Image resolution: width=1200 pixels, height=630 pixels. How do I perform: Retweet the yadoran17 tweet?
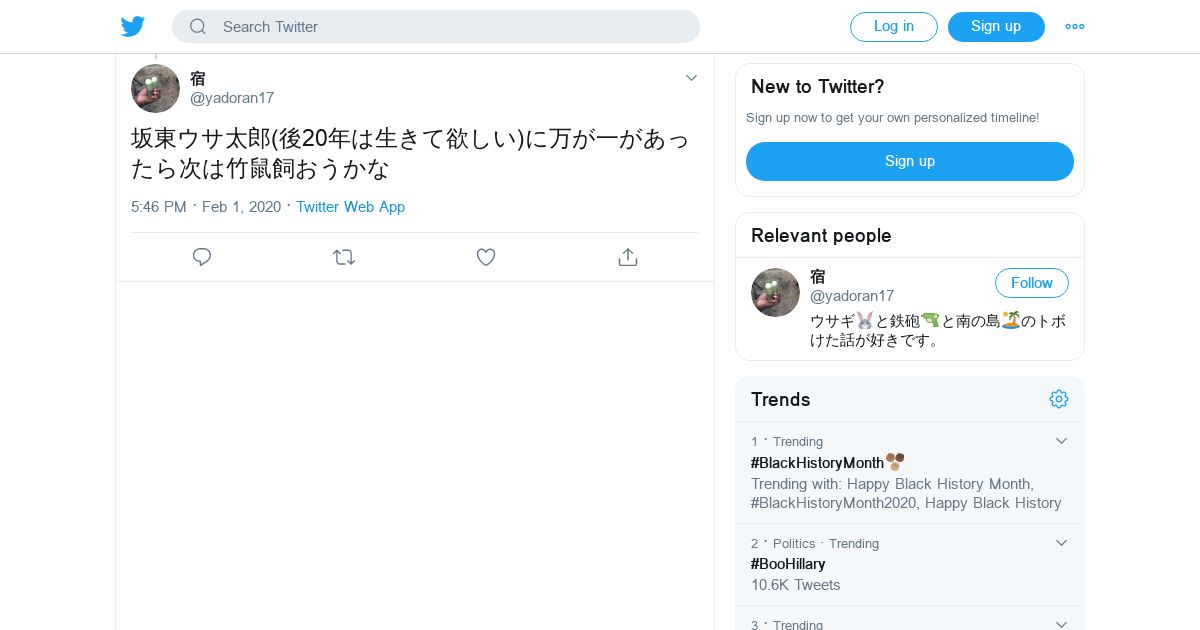(344, 257)
